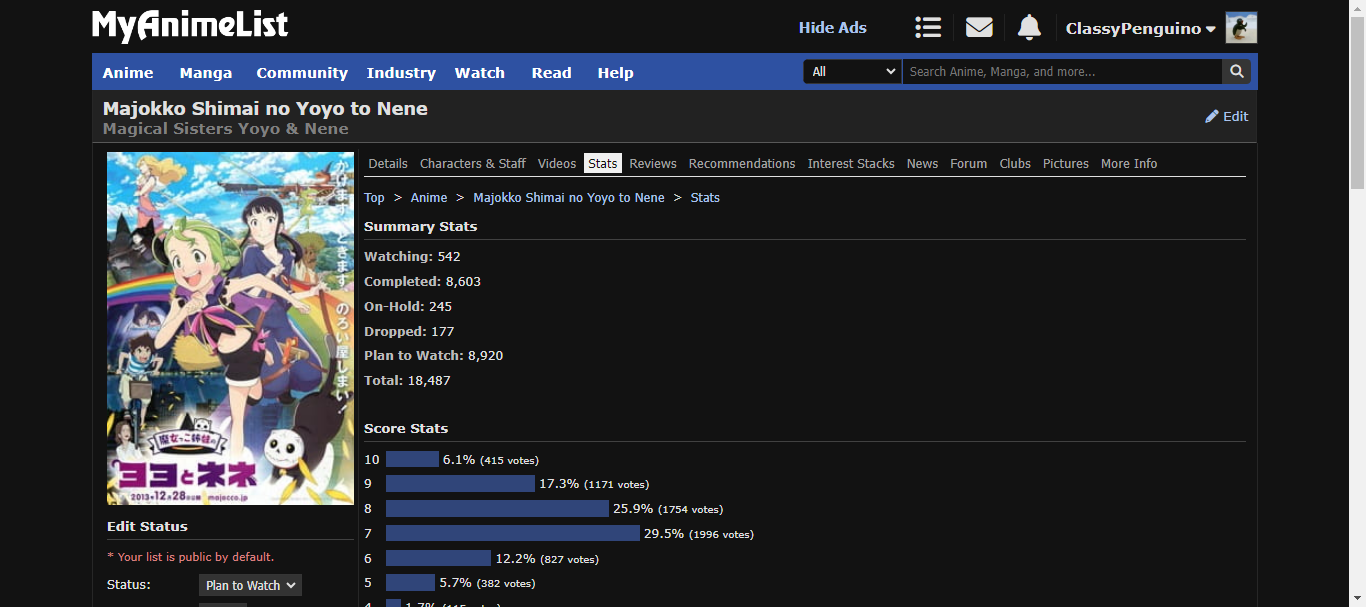
Task: Click the '(1754 votes)' label
Action: click(x=690, y=510)
